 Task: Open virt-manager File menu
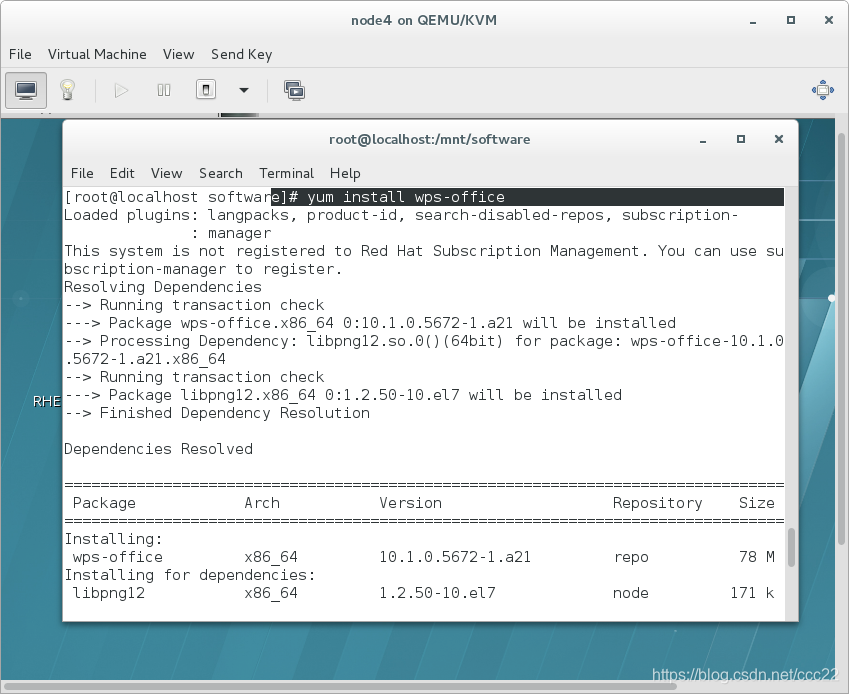tap(20, 54)
